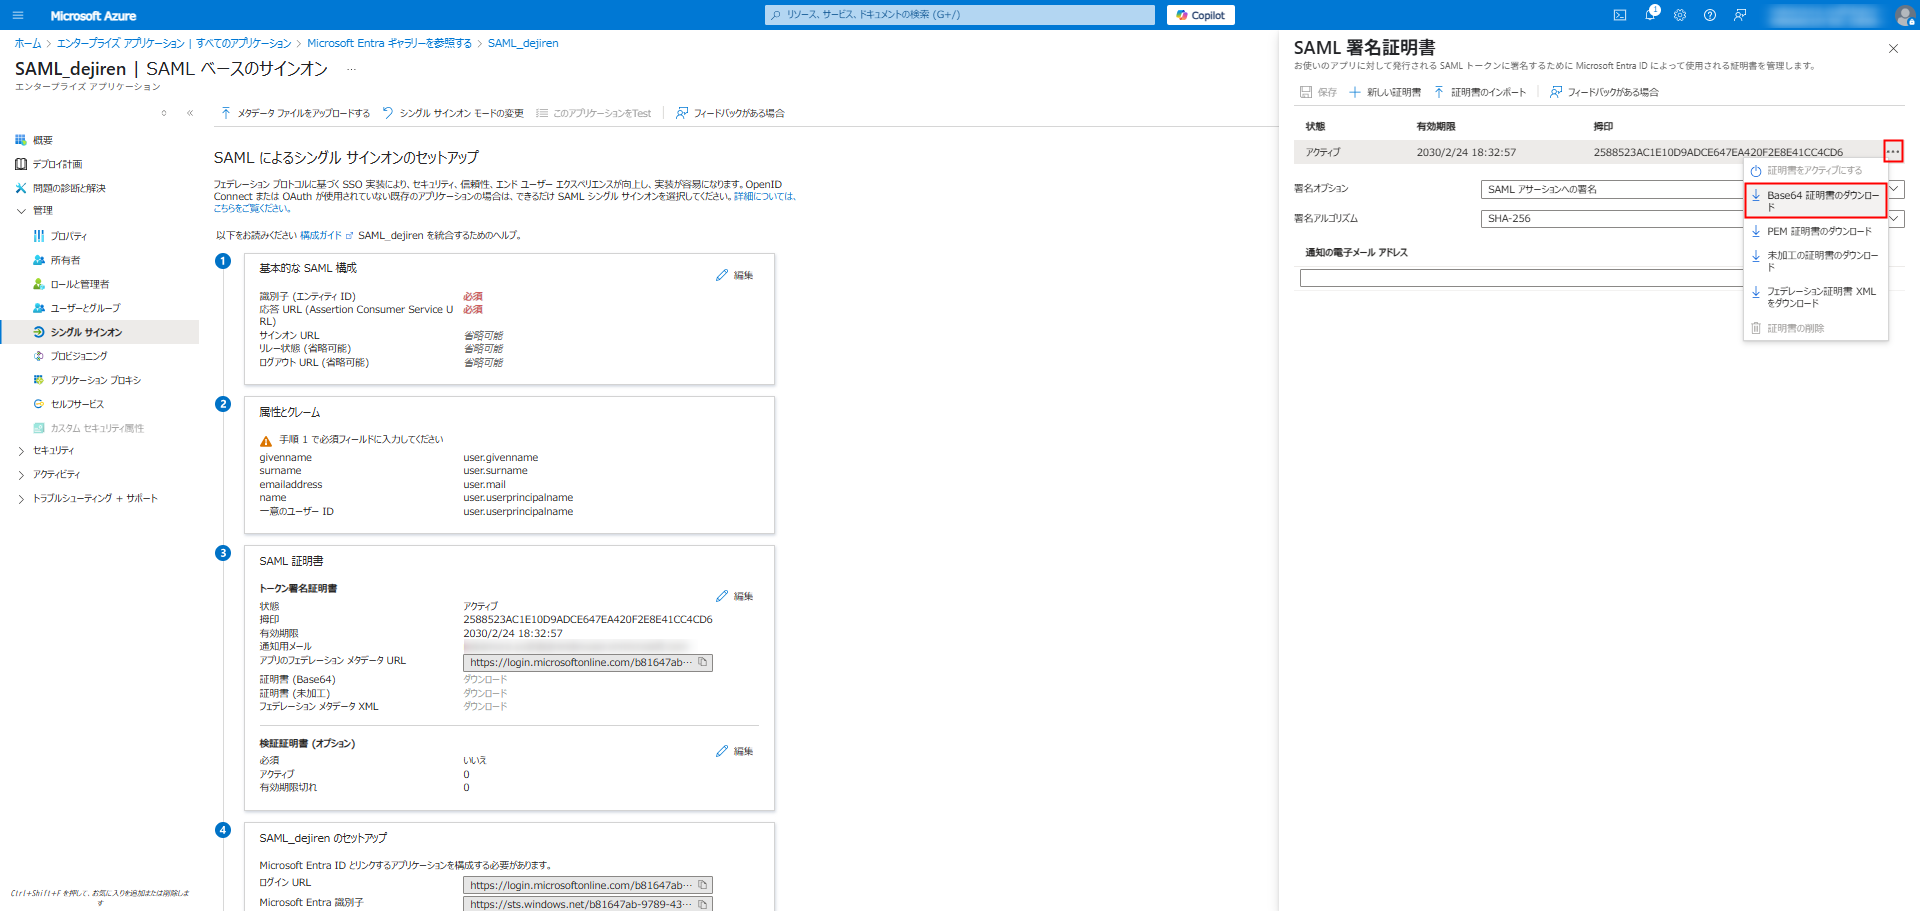This screenshot has height=911, width=1920.
Task: Open the 構成ガイド link
Action: click(326, 235)
